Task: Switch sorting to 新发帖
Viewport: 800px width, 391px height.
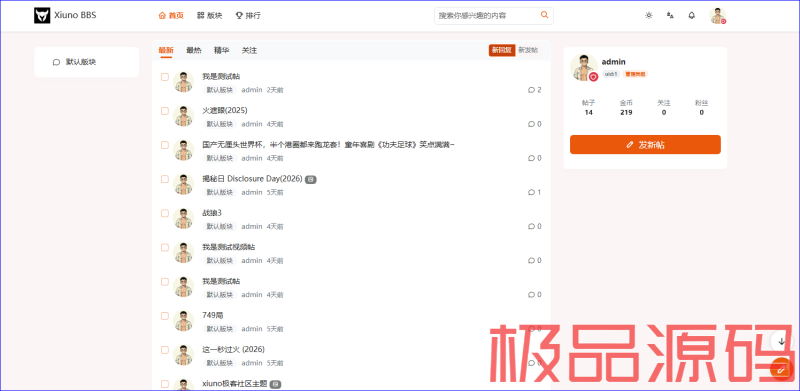Action: pos(528,50)
